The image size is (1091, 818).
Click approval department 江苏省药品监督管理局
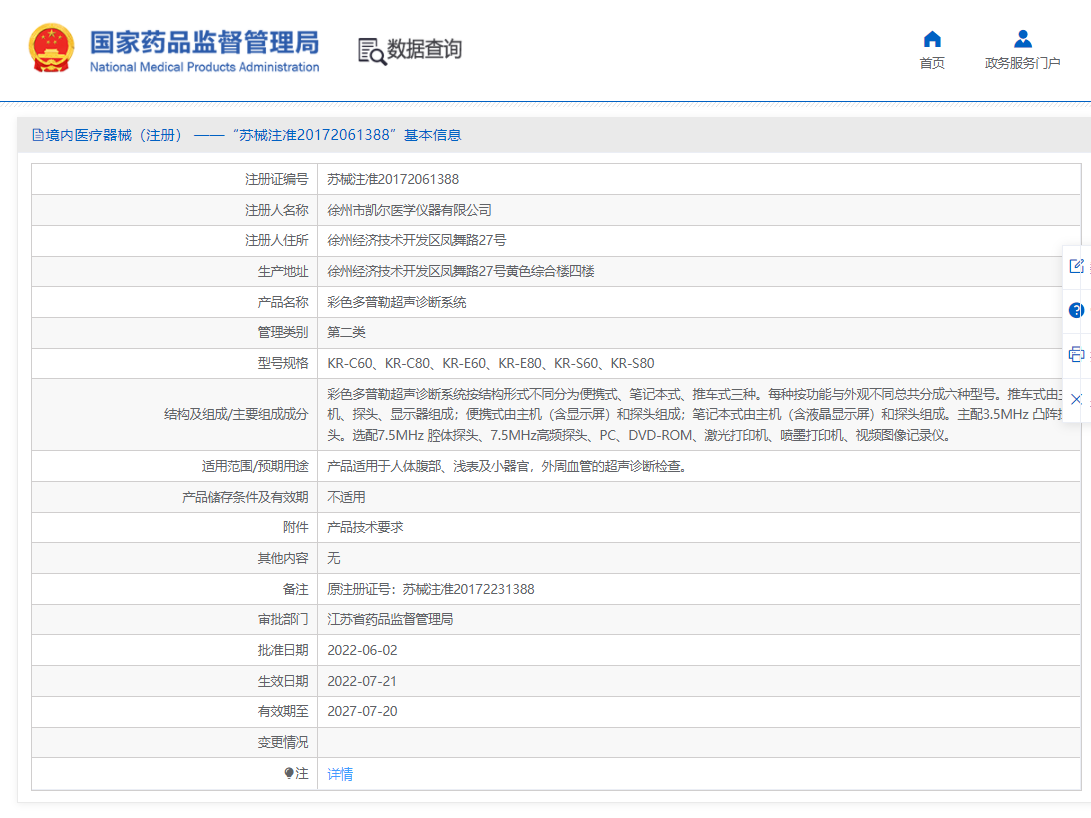pyautogui.click(x=390, y=619)
